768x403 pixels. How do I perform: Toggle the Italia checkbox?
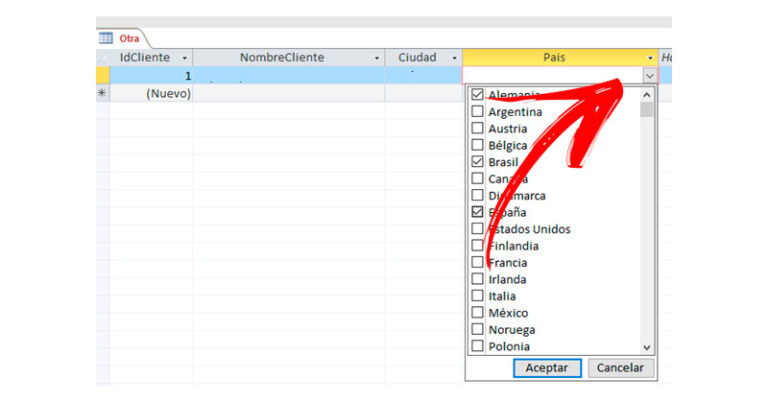pyautogui.click(x=477, y=296)
